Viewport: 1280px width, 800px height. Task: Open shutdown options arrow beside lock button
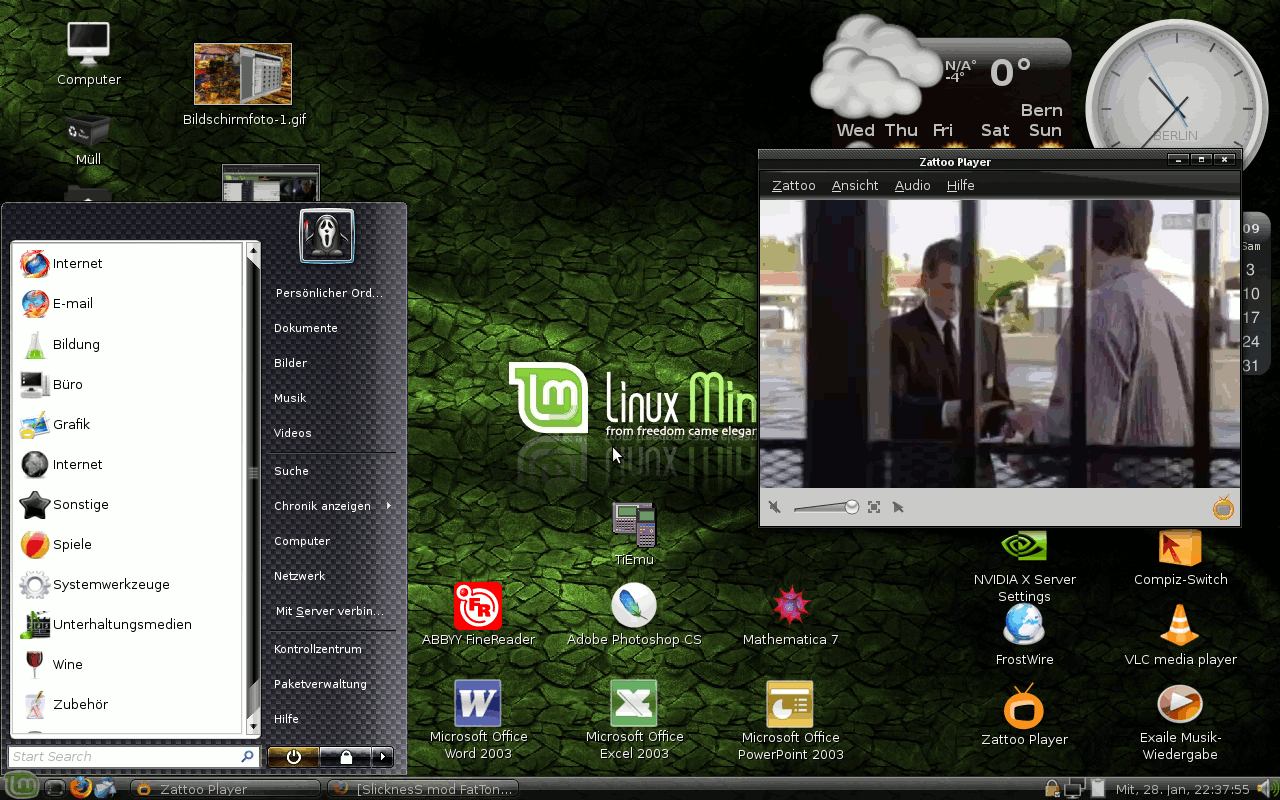coord(382,757)
